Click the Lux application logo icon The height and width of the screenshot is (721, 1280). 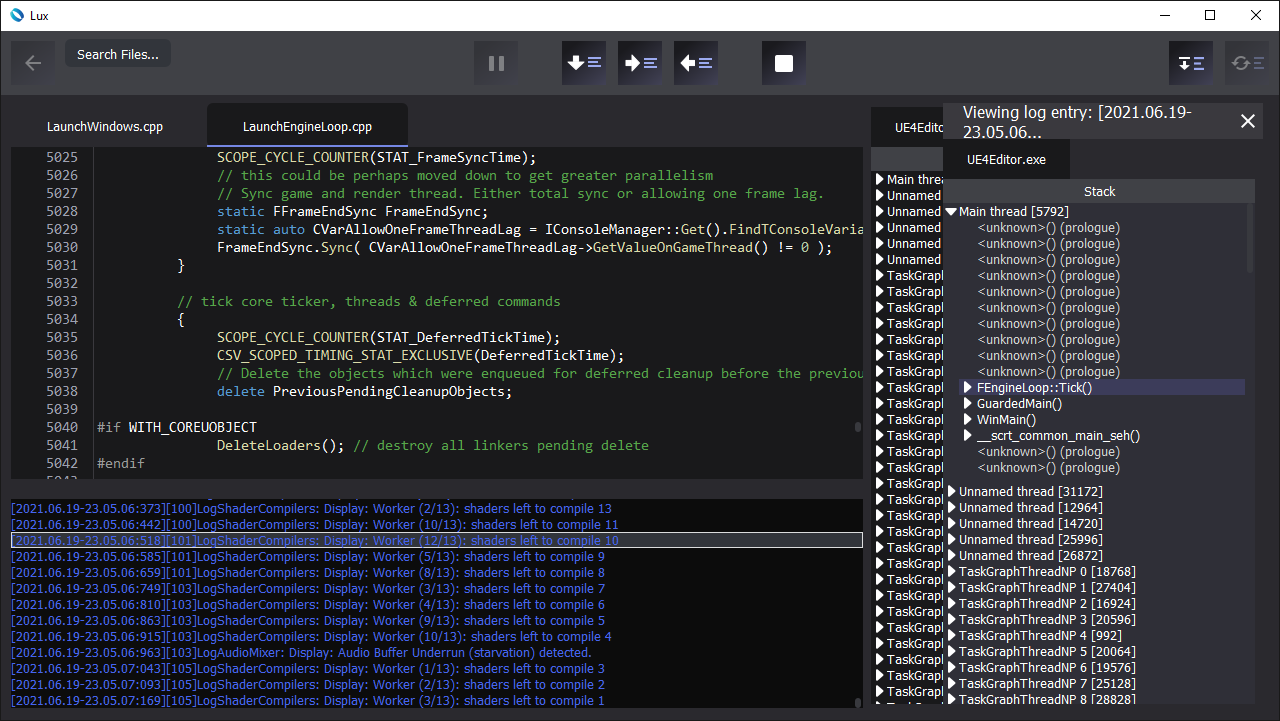pyautogui.click(x=17, y=15)
